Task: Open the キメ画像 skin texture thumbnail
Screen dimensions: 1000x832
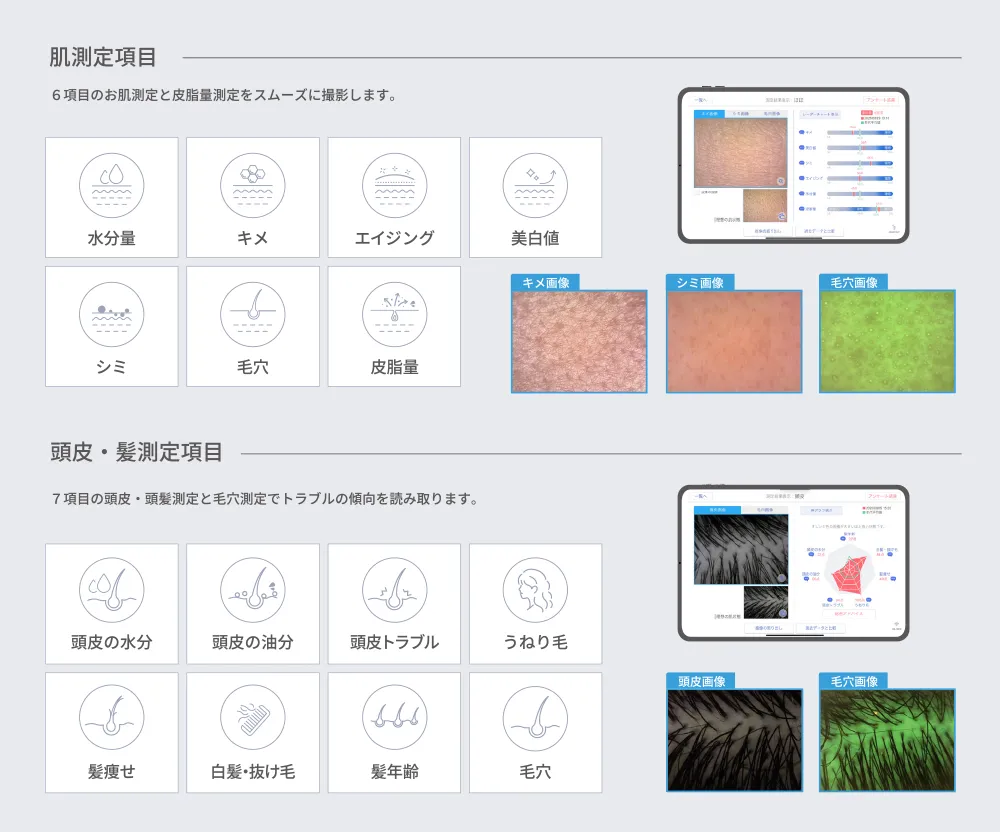Action: point(579,341)
